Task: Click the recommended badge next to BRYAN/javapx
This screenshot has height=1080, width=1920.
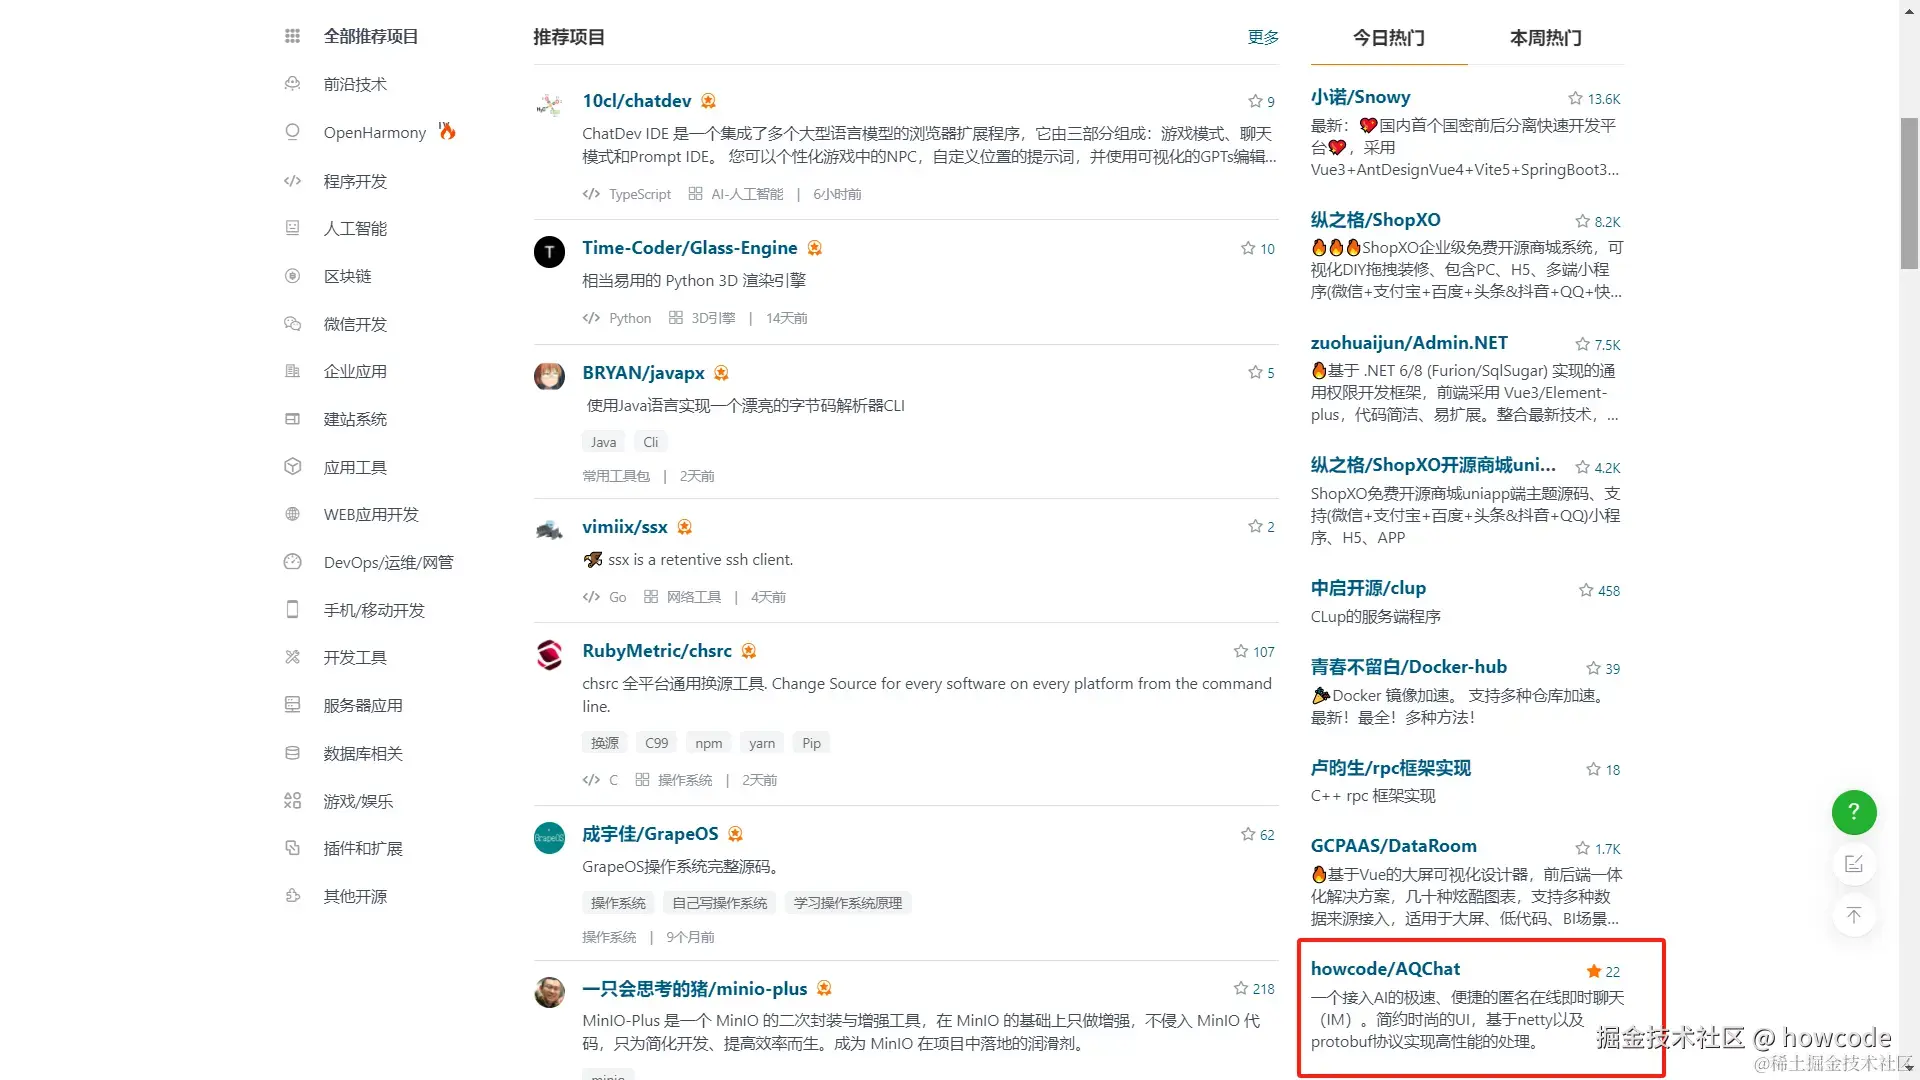Action: coord(721,373)
